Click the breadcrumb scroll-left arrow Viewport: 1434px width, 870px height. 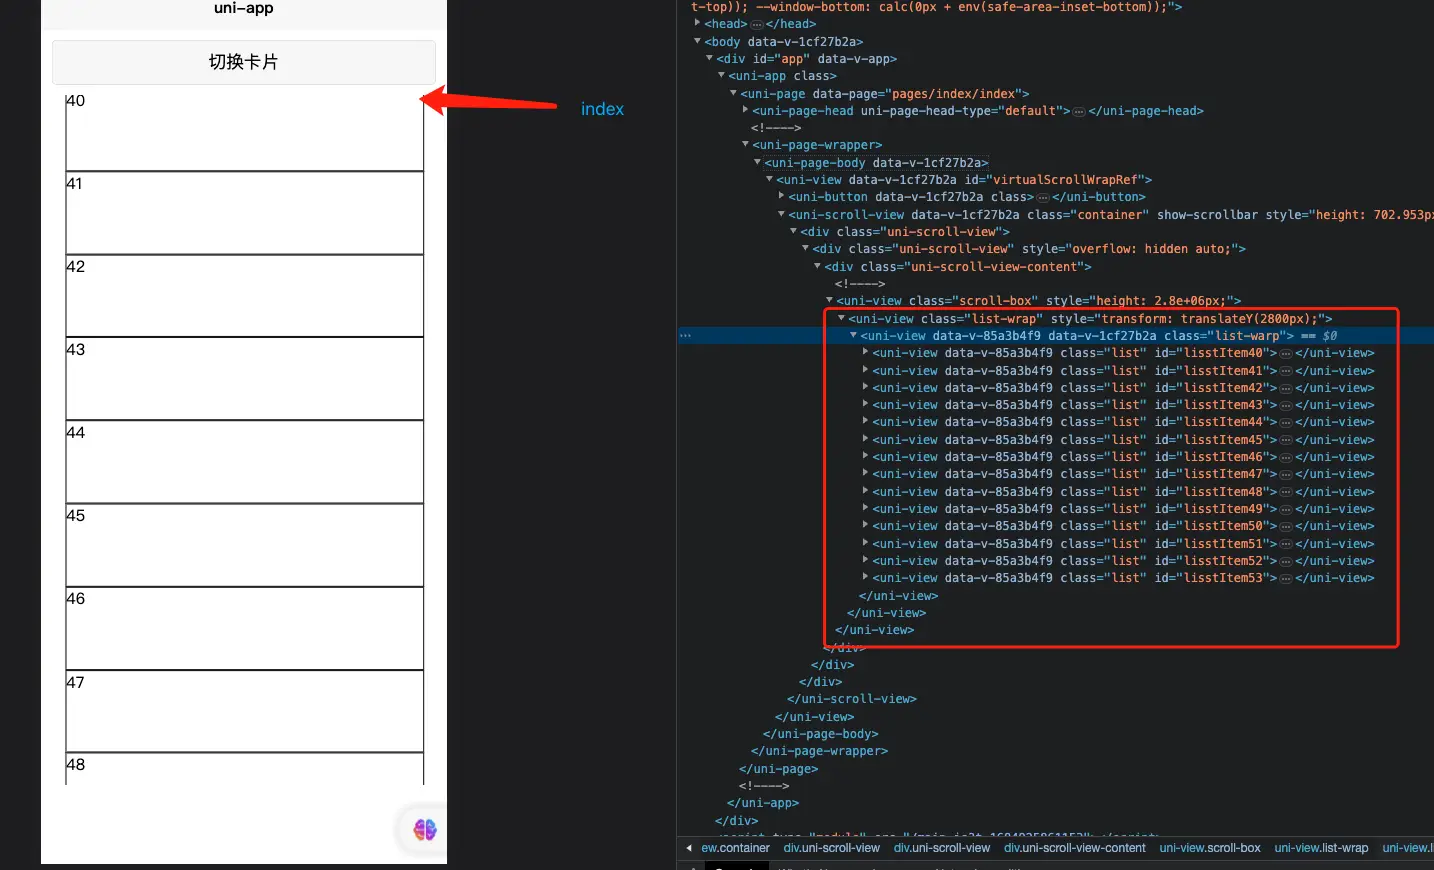(689, 848)
